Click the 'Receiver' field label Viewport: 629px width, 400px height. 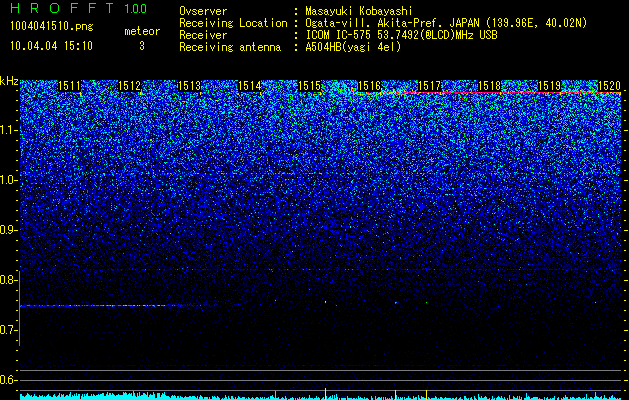pyautogui.click(x=203, y=35)
